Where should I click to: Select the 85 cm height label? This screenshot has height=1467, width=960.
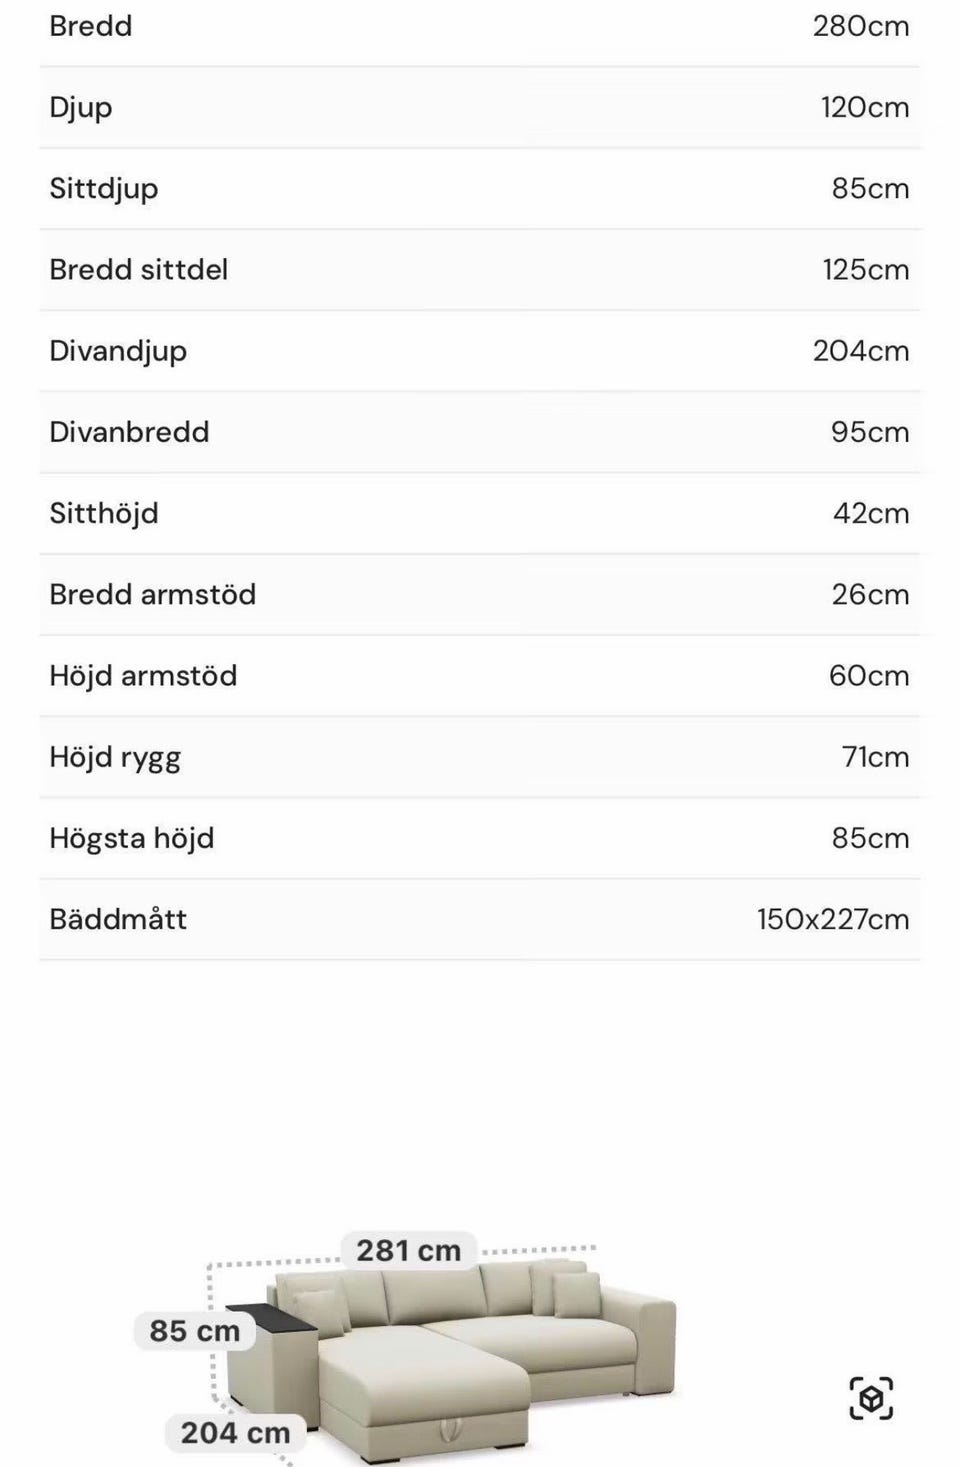pos(195,1331)
